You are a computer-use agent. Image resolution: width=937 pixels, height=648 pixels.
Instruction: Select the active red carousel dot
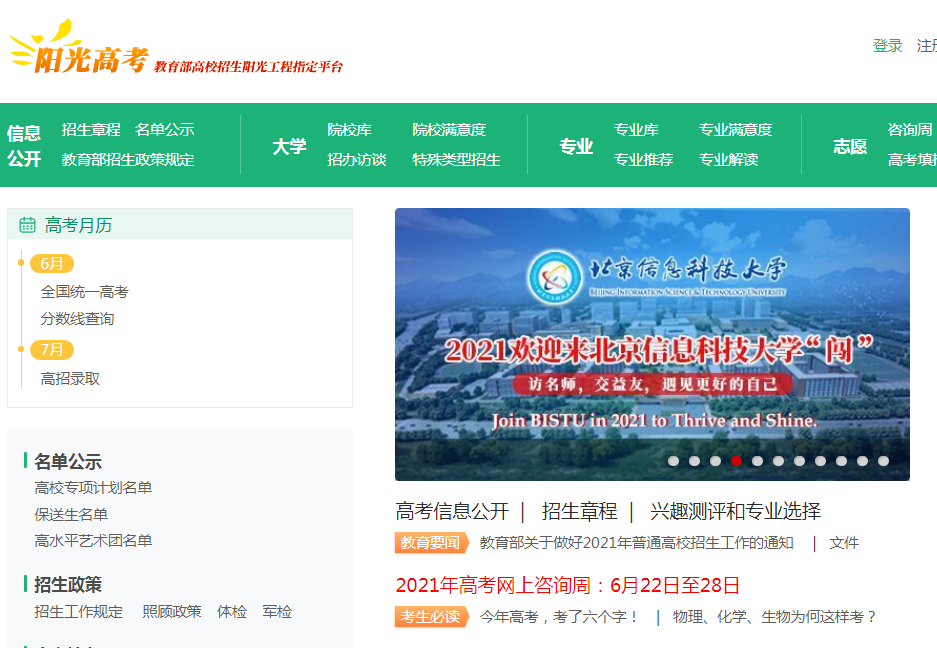pyautogui.click(x=736, y=461)
